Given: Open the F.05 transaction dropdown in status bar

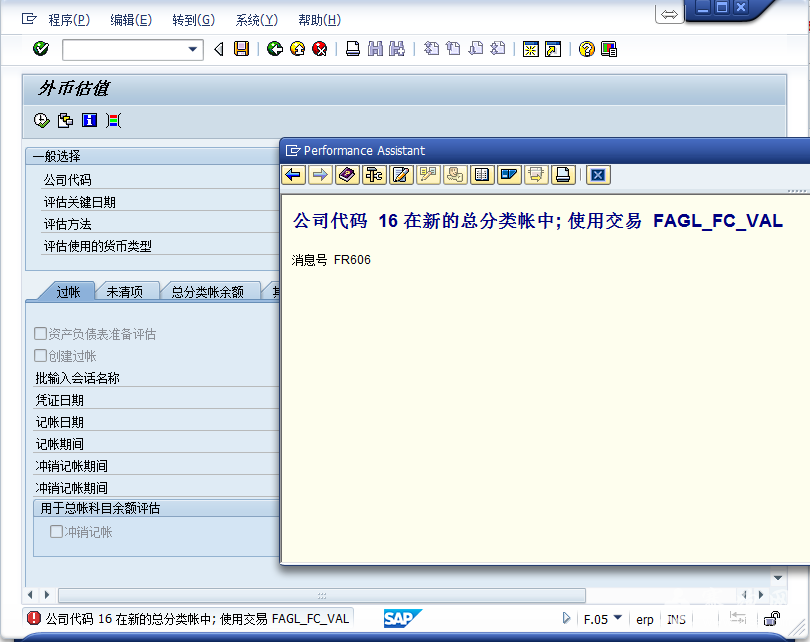Looking at the screenshot, I should (x=617, y=617).
